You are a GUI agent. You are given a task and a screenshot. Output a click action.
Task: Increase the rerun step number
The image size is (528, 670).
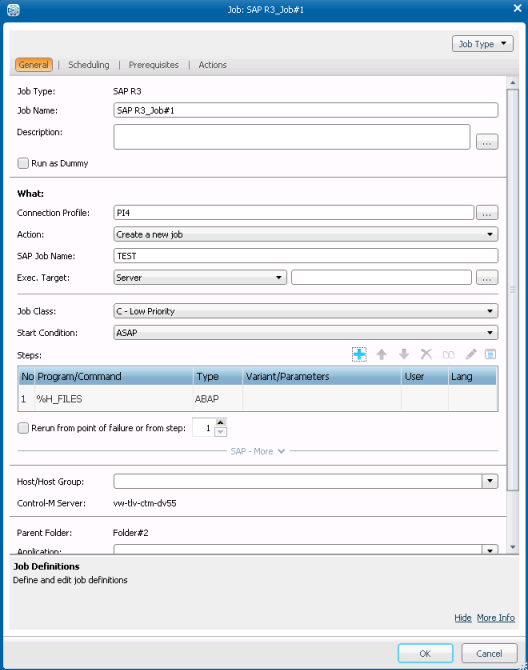pyautogui.click(x=220, y=423)
